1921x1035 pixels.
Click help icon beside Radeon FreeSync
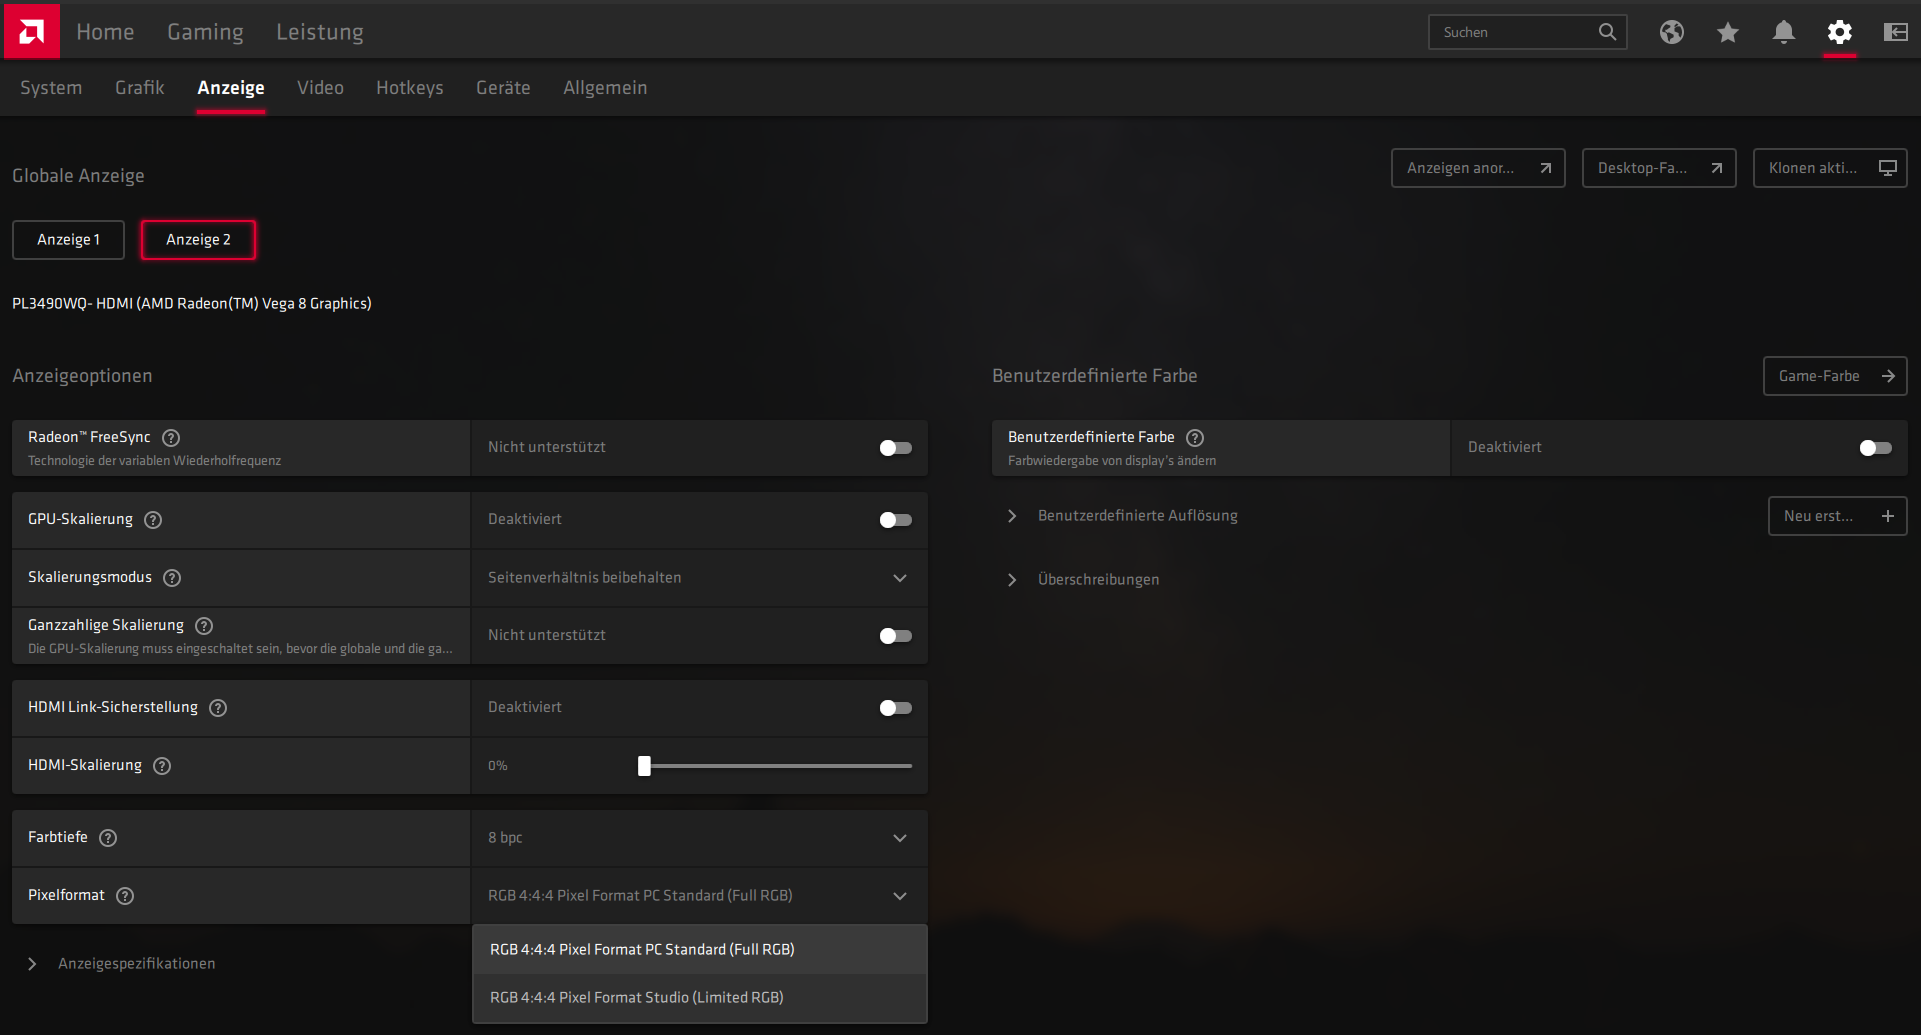(x=171, y=438)
